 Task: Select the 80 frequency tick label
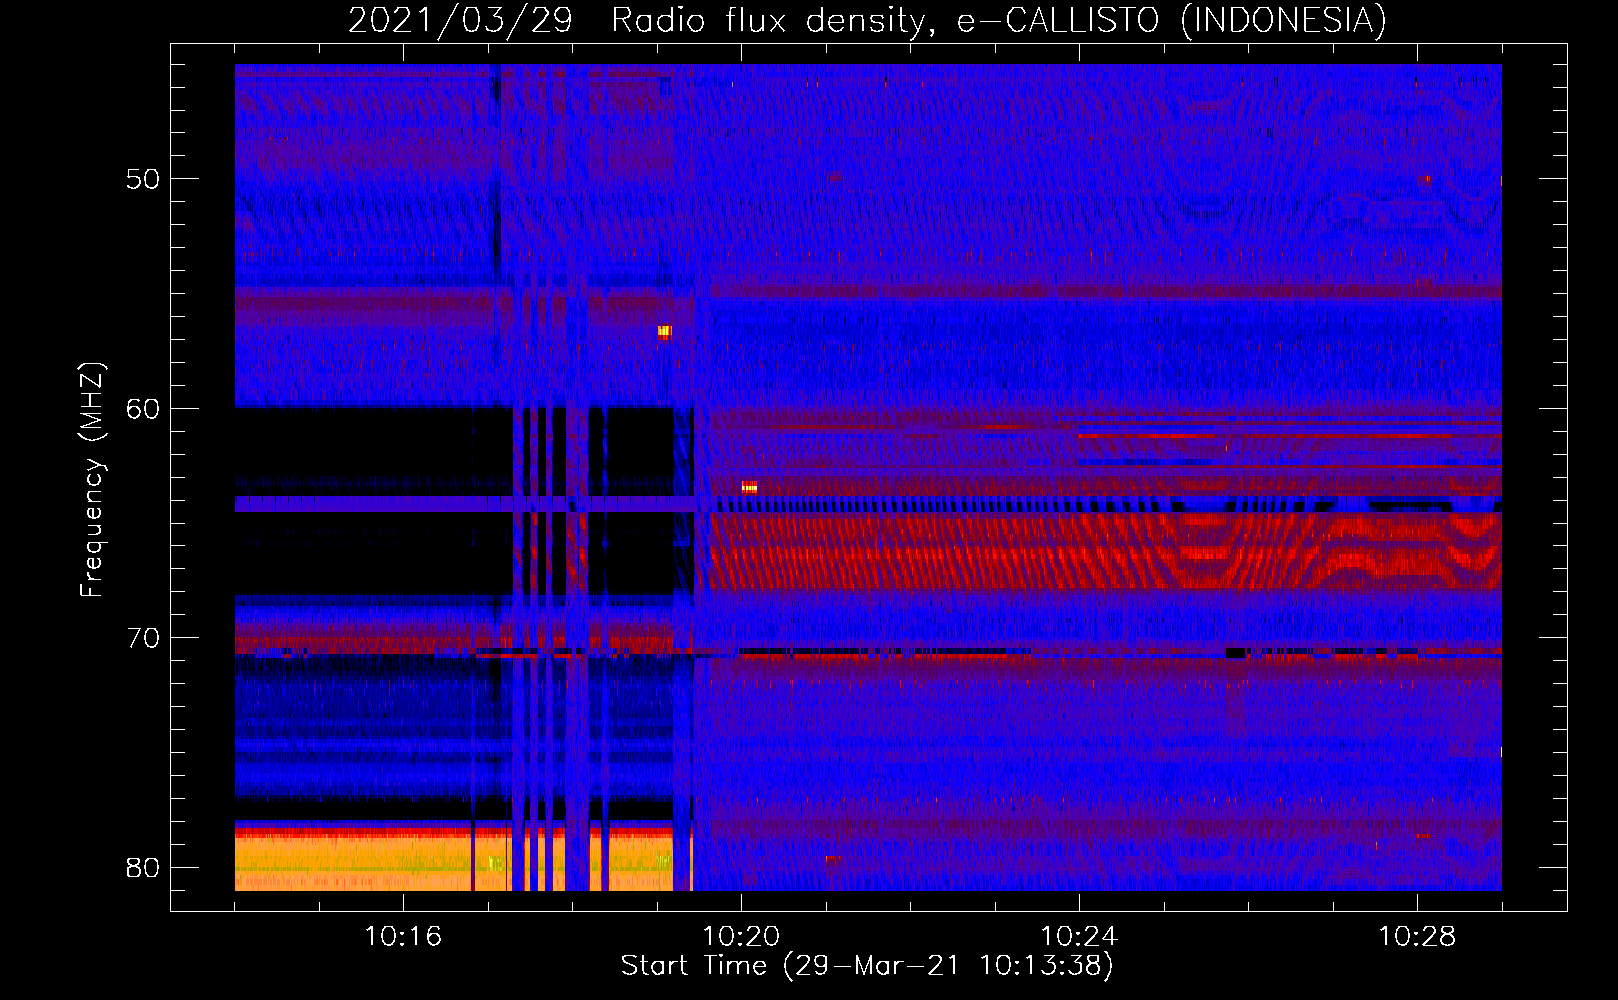click(x=143, y=867)
